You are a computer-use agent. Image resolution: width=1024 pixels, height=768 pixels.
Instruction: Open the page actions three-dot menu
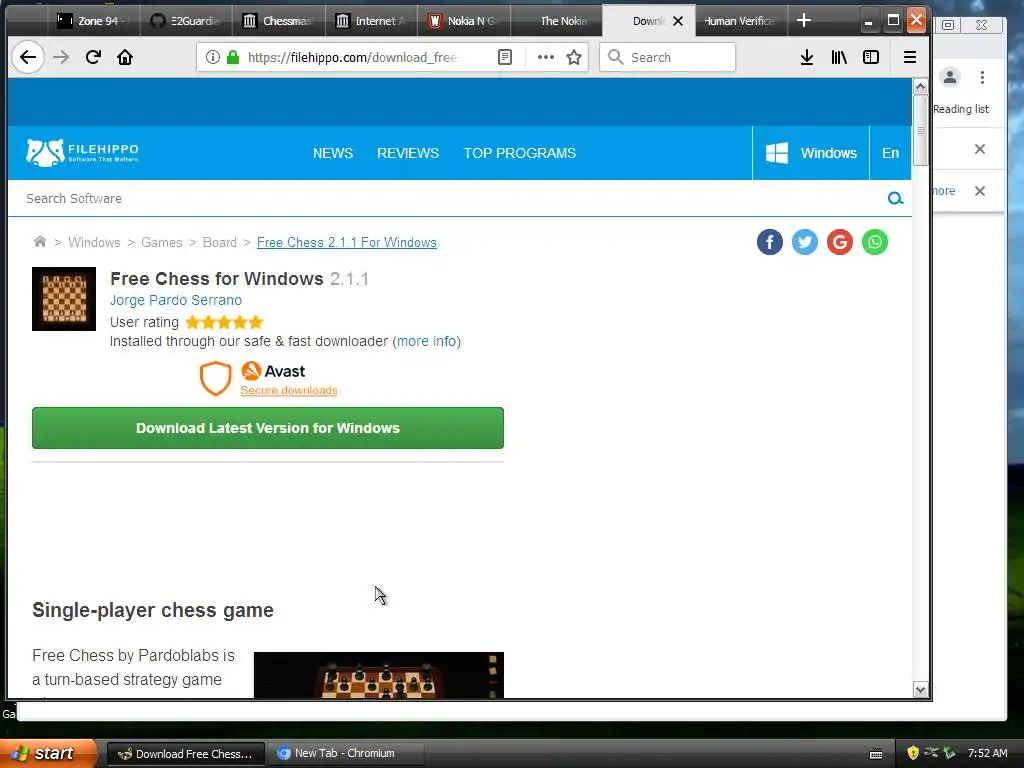546,57
